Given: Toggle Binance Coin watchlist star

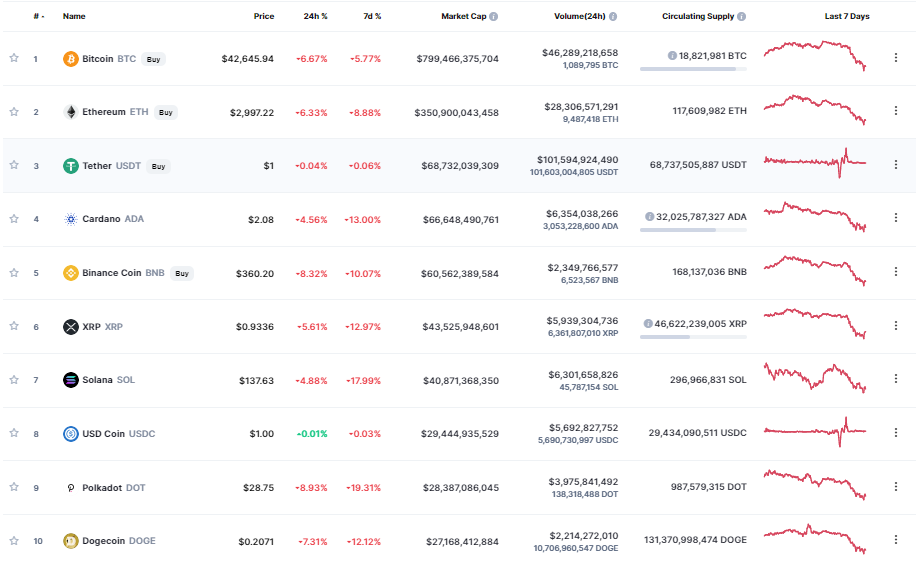Looking at the screenshot, I should [x=14, y=273].
